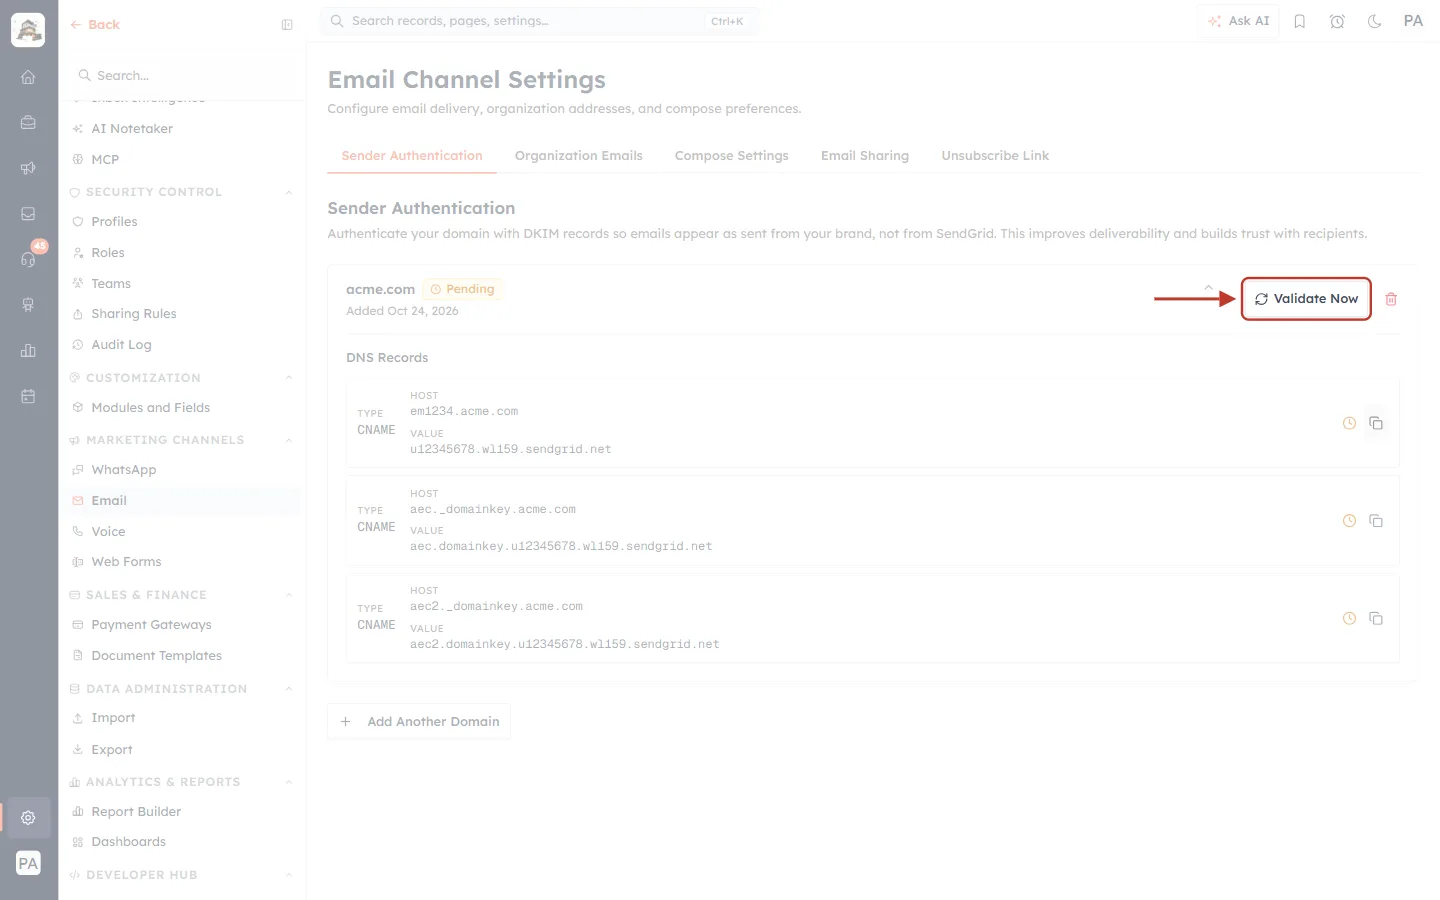The width and height of the screenshot is (1440, 900).
Task: Delete acme.com domain with trash icon
Action: pos(1391,299)
